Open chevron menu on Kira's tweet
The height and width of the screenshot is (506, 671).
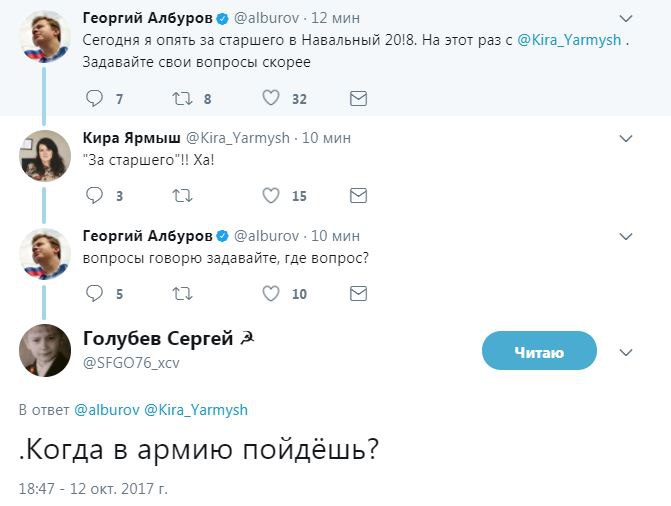626,139
